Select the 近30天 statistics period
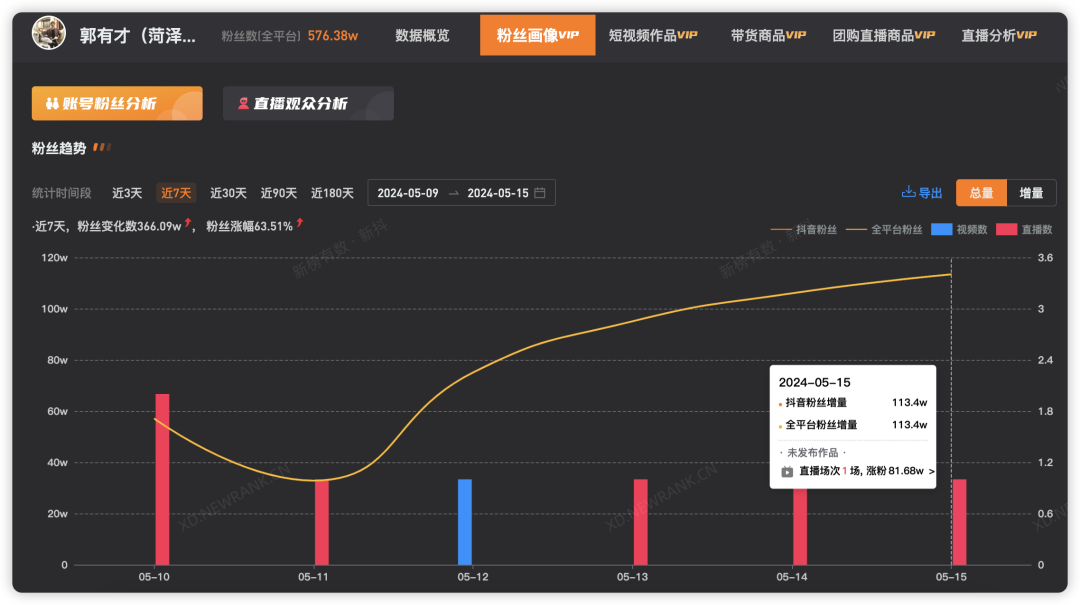This screenshot has height=605, width=1080. pyautogui.click(x=228, y=192)
